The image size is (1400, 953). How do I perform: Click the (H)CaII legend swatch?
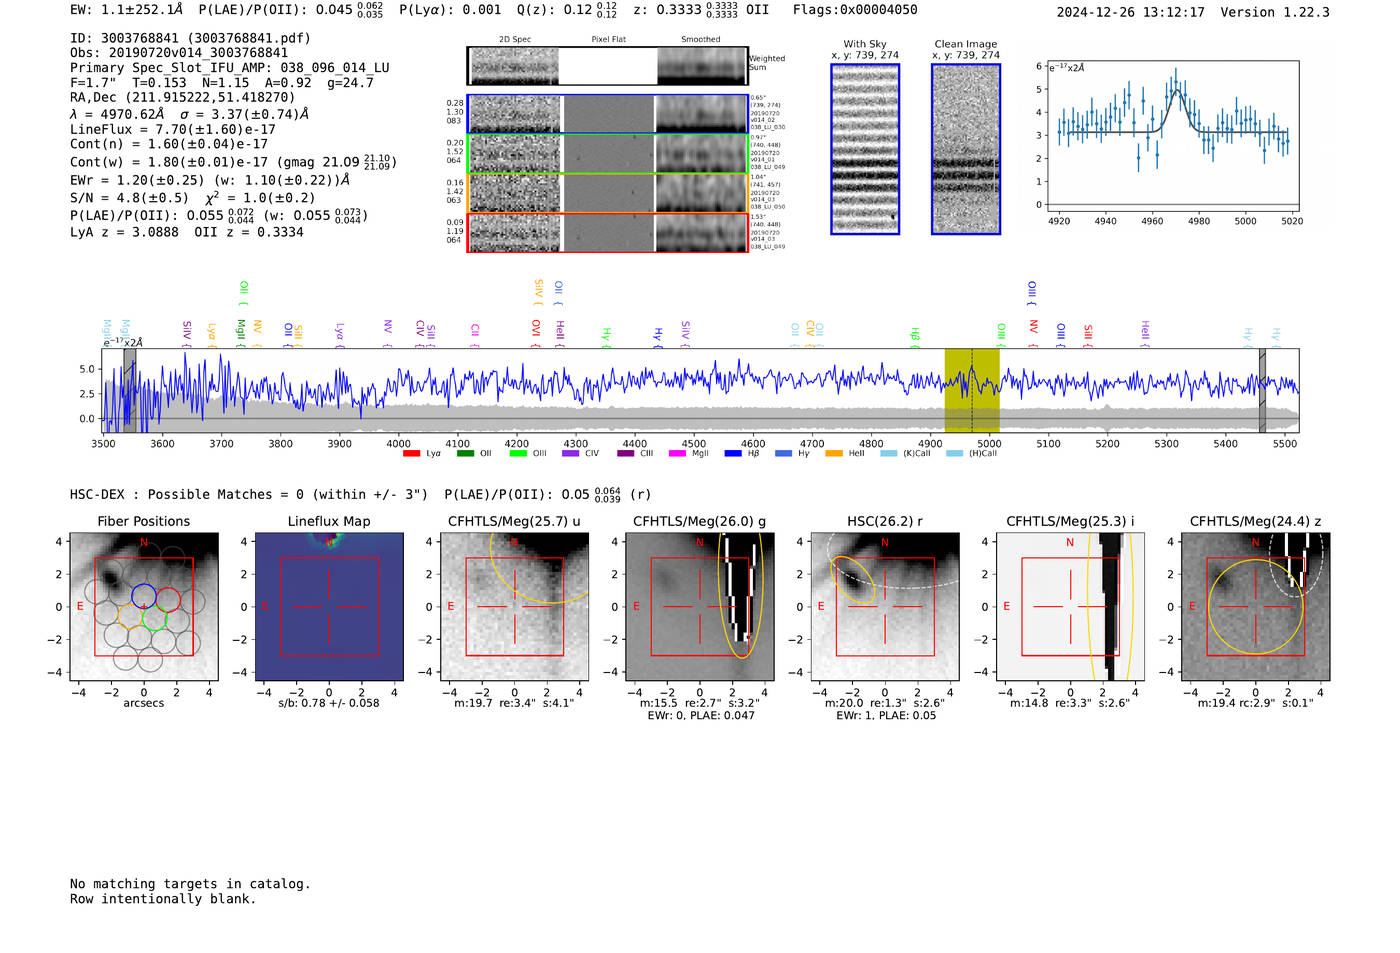(954, 454)
